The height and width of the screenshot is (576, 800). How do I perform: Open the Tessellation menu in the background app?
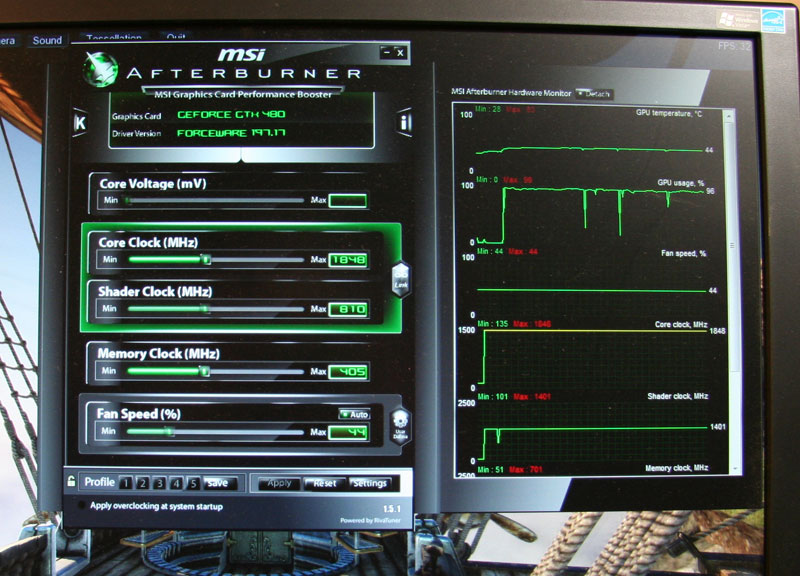[114, 37]
